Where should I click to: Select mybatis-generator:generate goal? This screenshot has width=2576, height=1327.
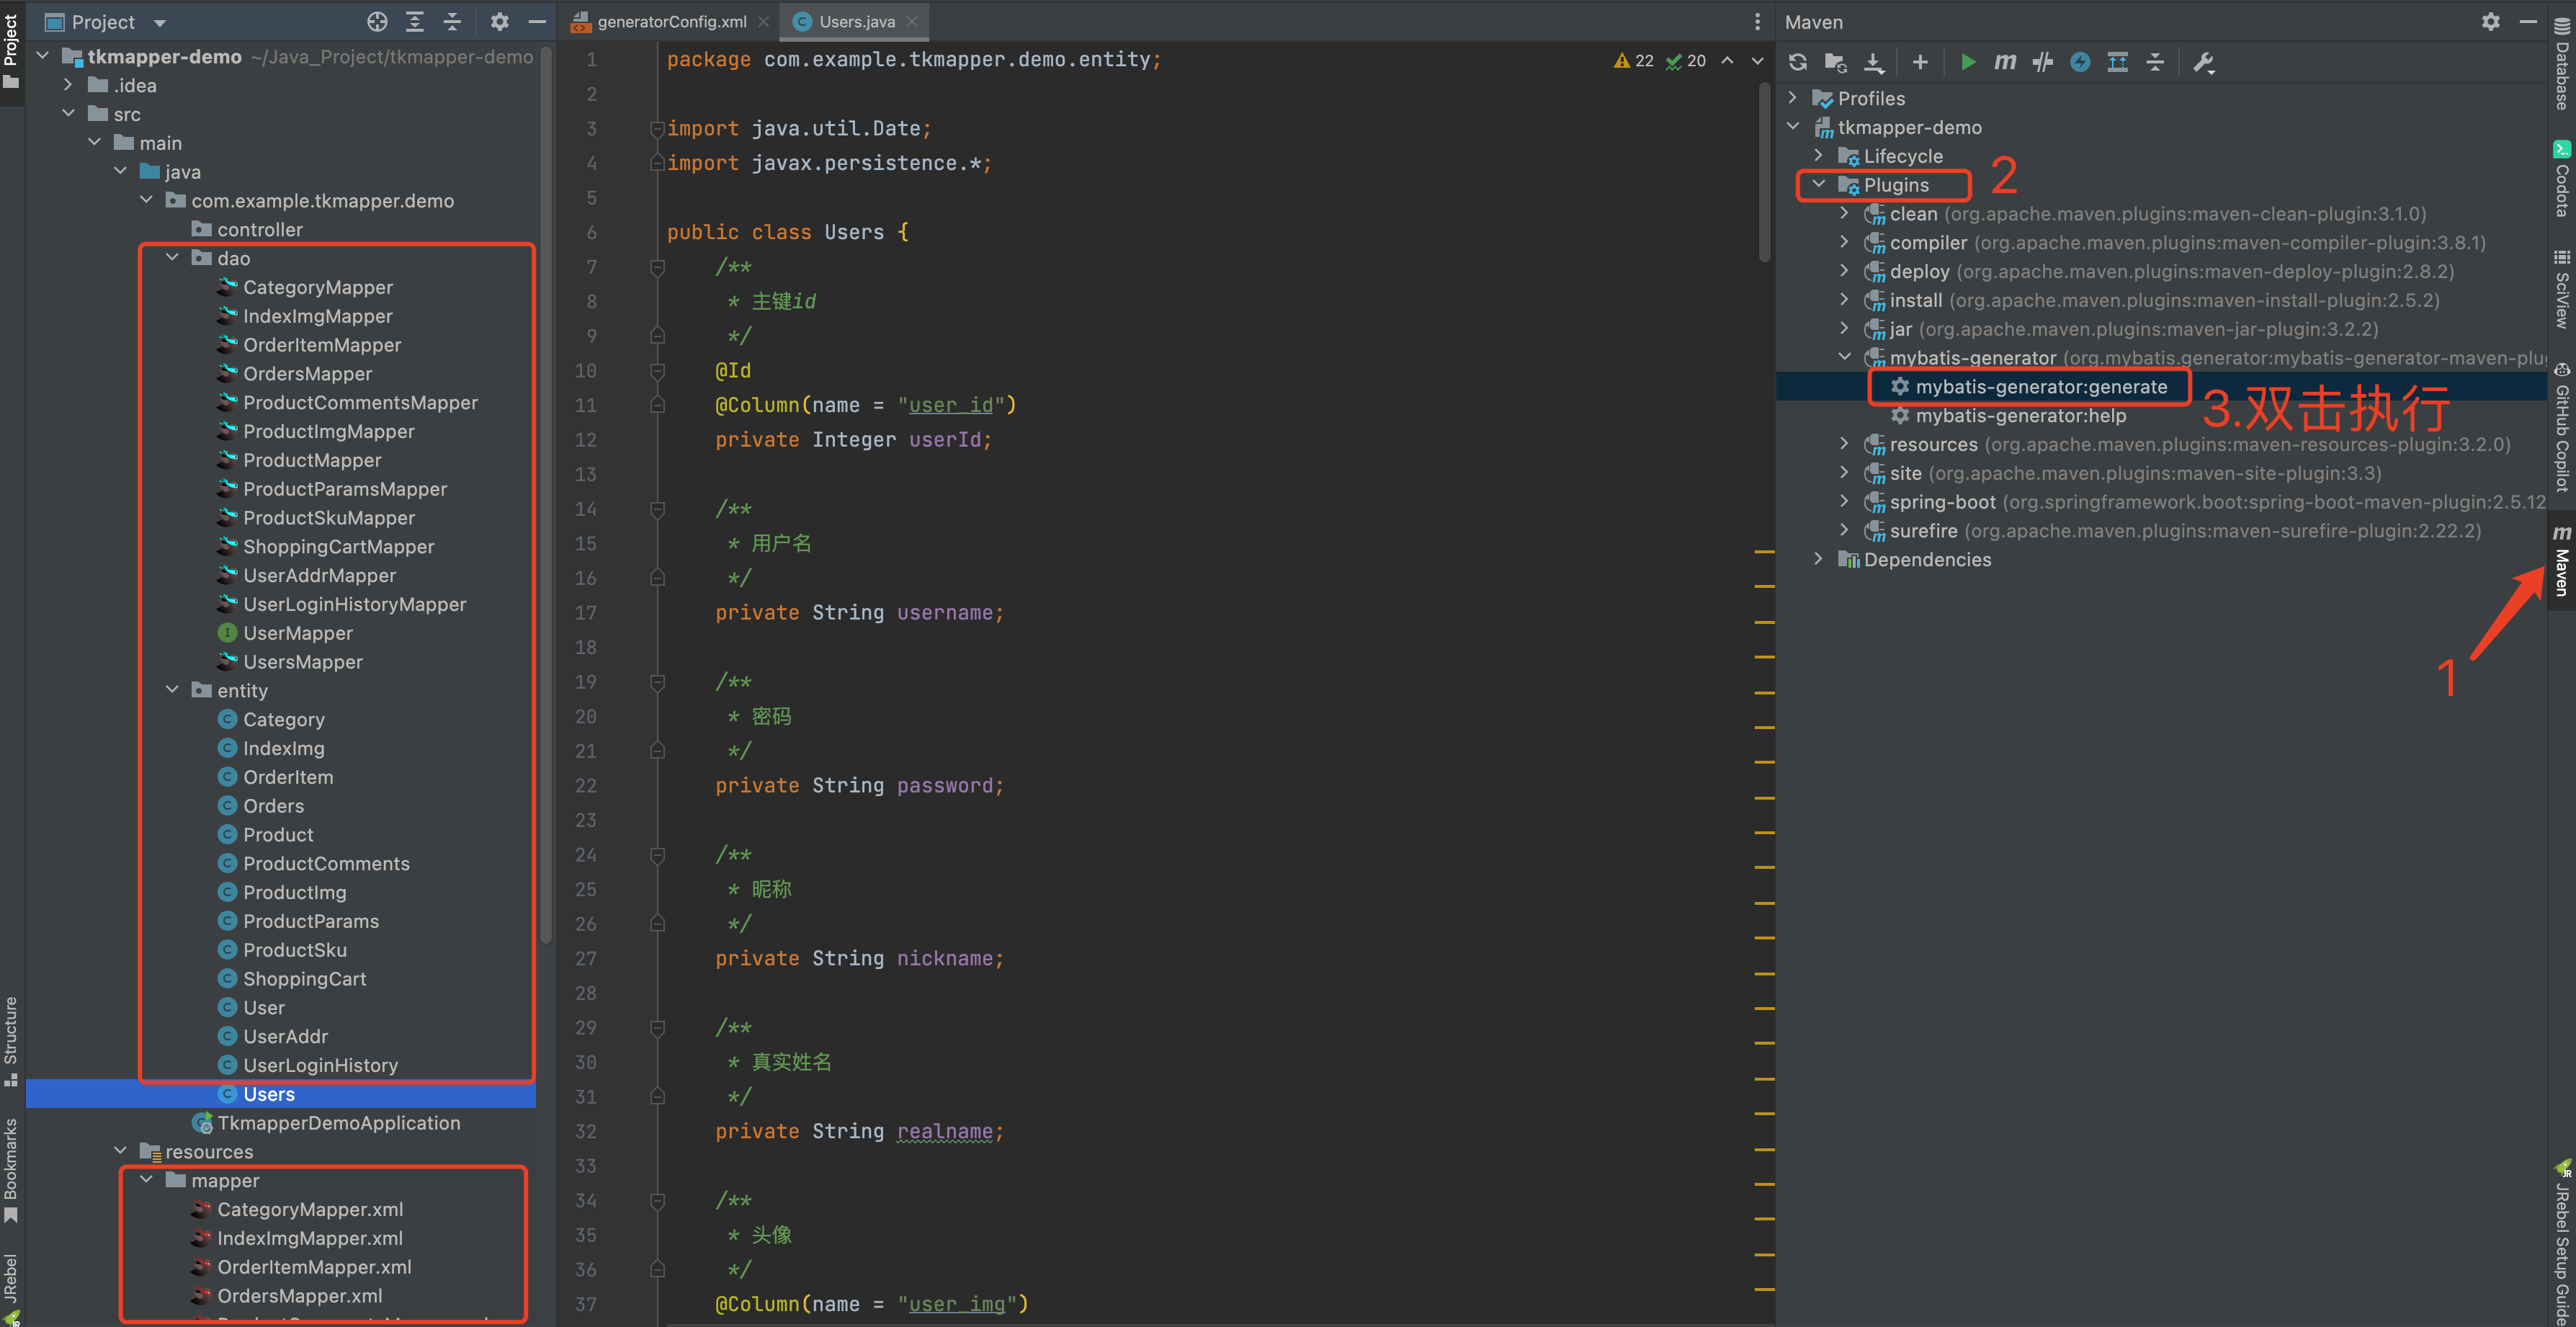2040,387
